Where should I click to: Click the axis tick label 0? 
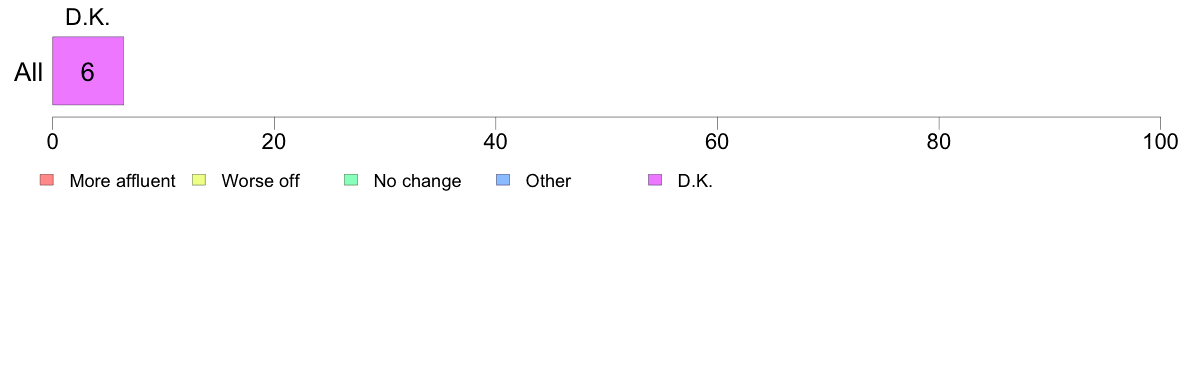pos(52,142)
